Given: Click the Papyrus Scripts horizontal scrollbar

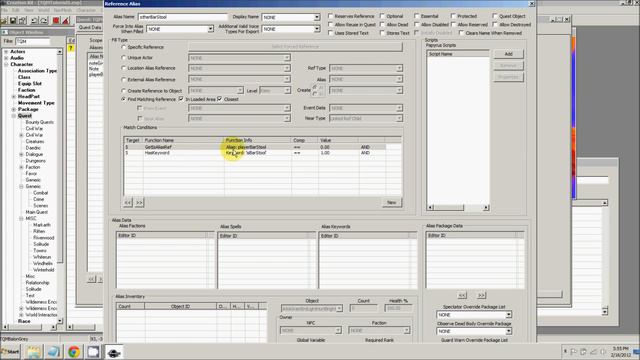Looking at the screenshot, I should 458,208.
